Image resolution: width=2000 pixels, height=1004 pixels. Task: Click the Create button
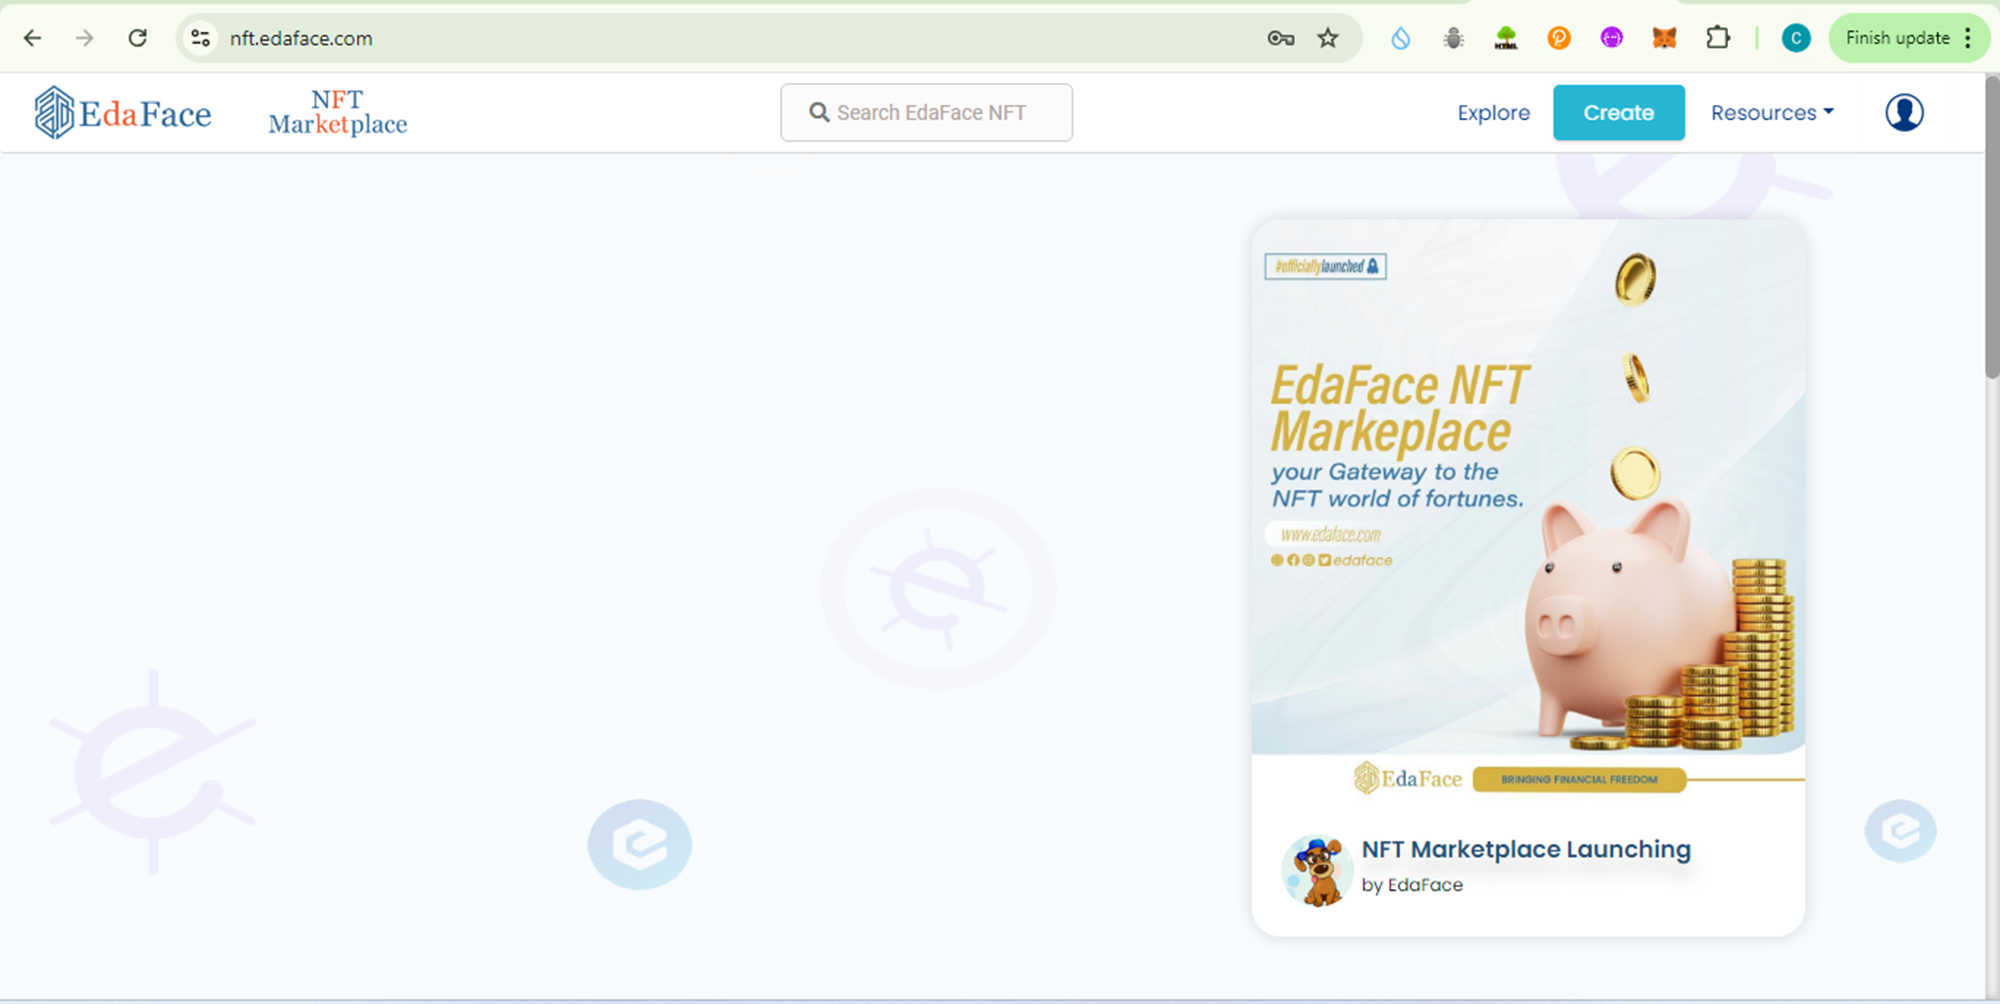tap(1618, 112)
